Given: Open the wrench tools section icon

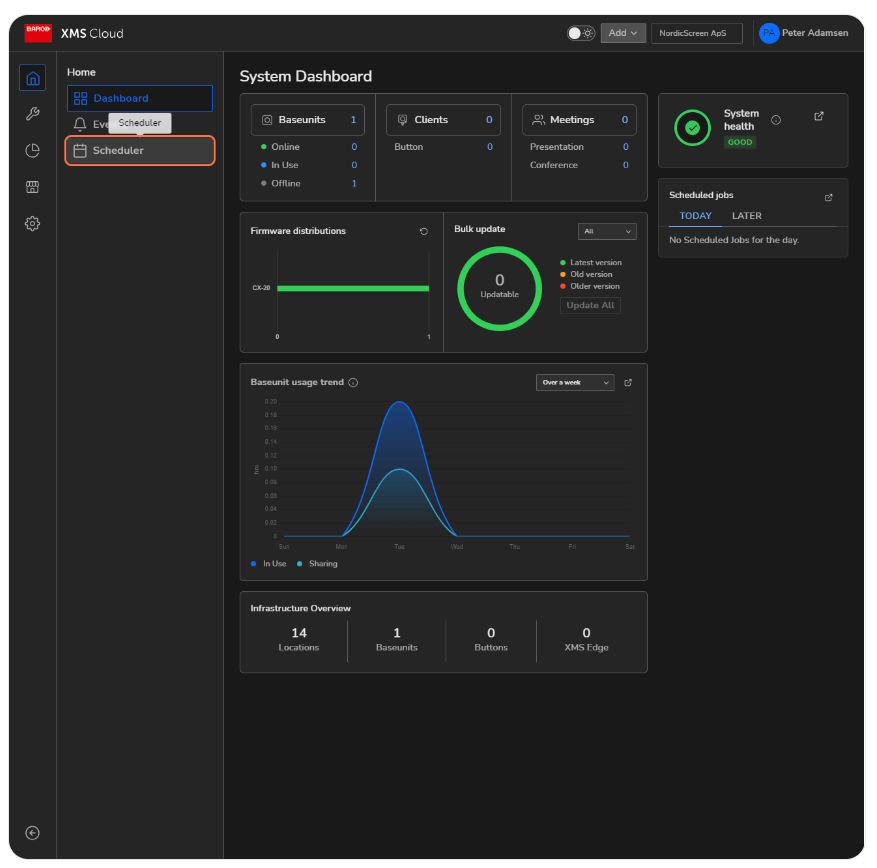Looking at the screenshot, I should point(32,114).
